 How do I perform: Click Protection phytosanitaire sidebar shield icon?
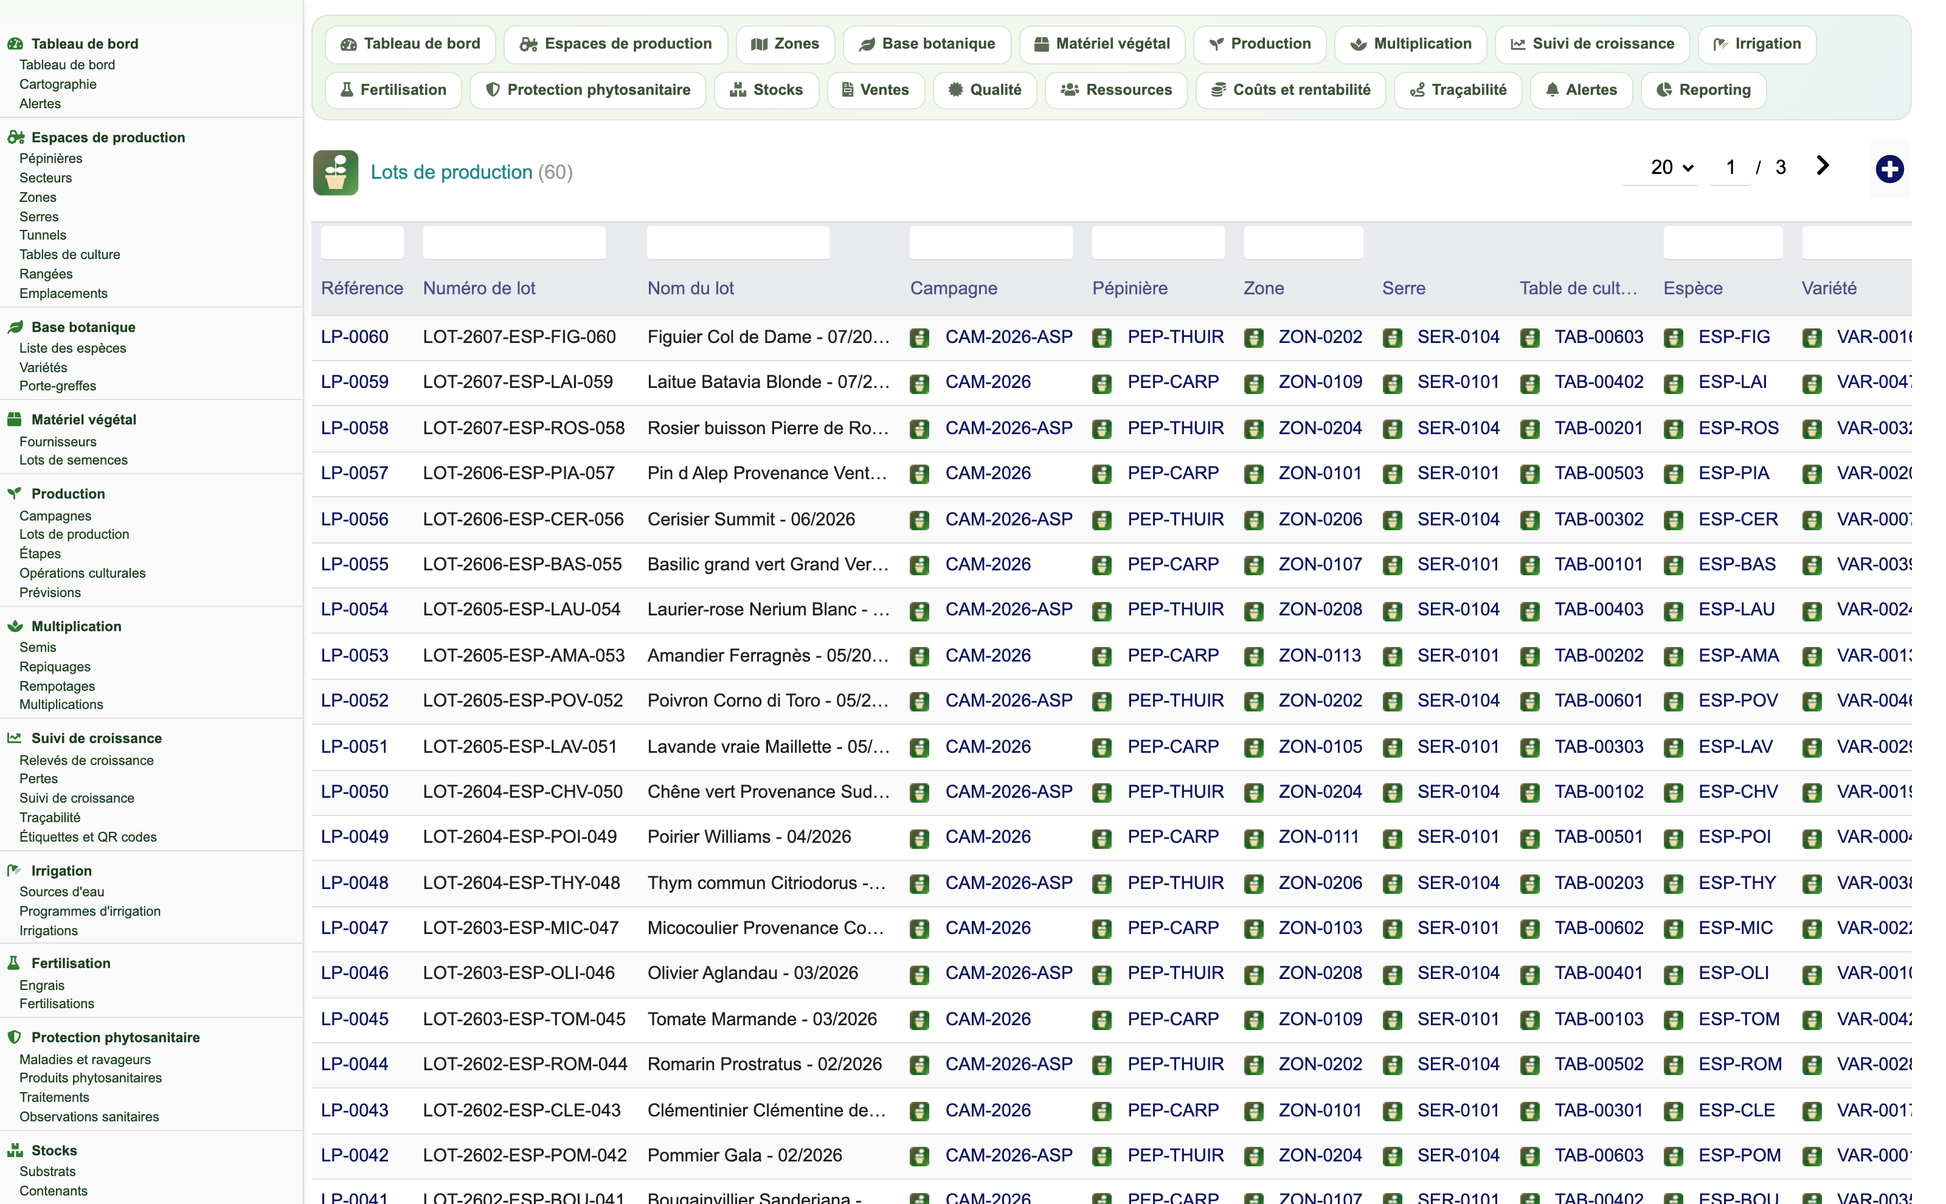15,1037
